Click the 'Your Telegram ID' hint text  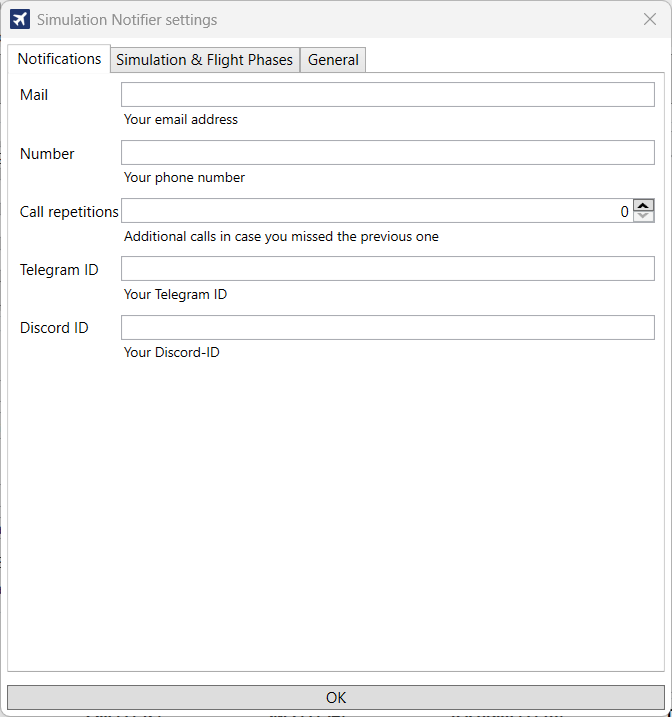176,294
